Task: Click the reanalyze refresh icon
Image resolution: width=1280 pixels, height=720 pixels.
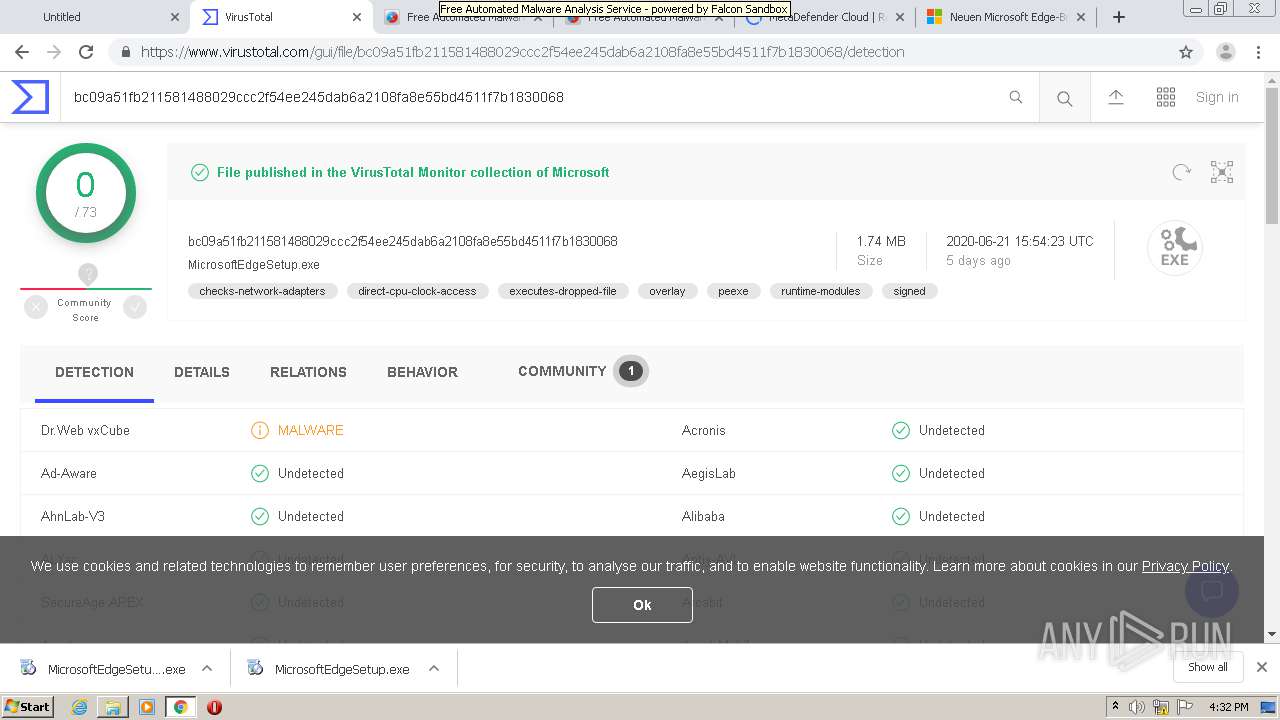Action: [1182, 172]
